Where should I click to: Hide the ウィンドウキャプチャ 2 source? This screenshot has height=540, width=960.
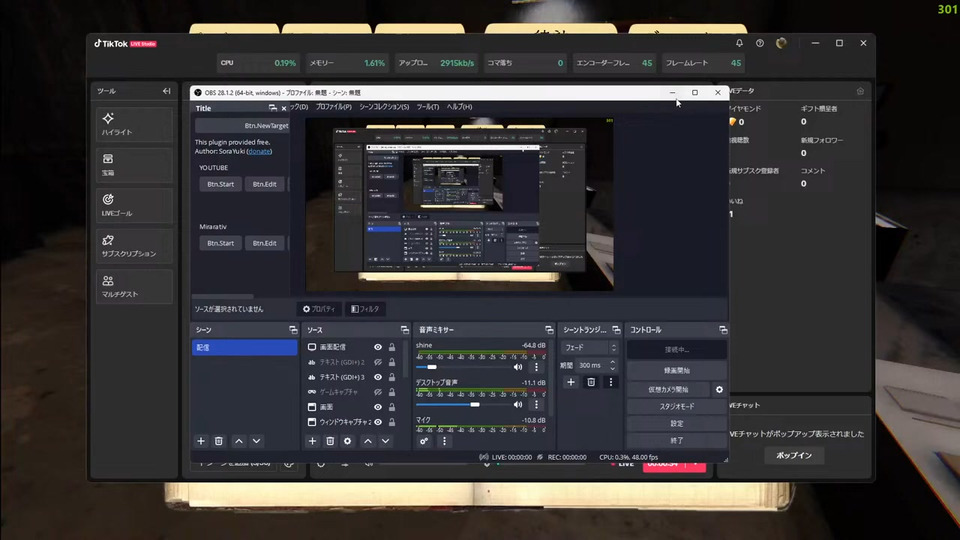click(x=378, y=422)
